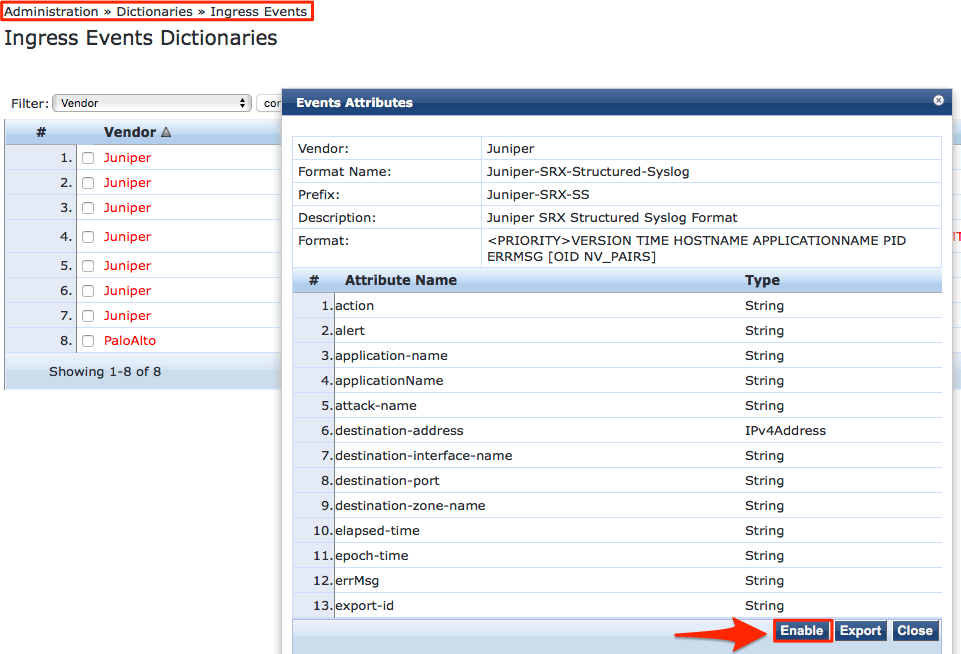Open the Juniper link in row 3
The width and height of the screenshot is (961, 654).
click(127, 208)
